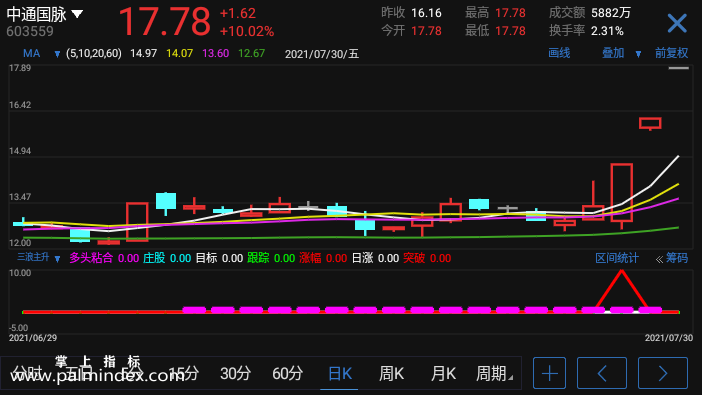Switch to the 日K daily chart tab
This screenshot has height=395, width=702.
coord(339,374)
